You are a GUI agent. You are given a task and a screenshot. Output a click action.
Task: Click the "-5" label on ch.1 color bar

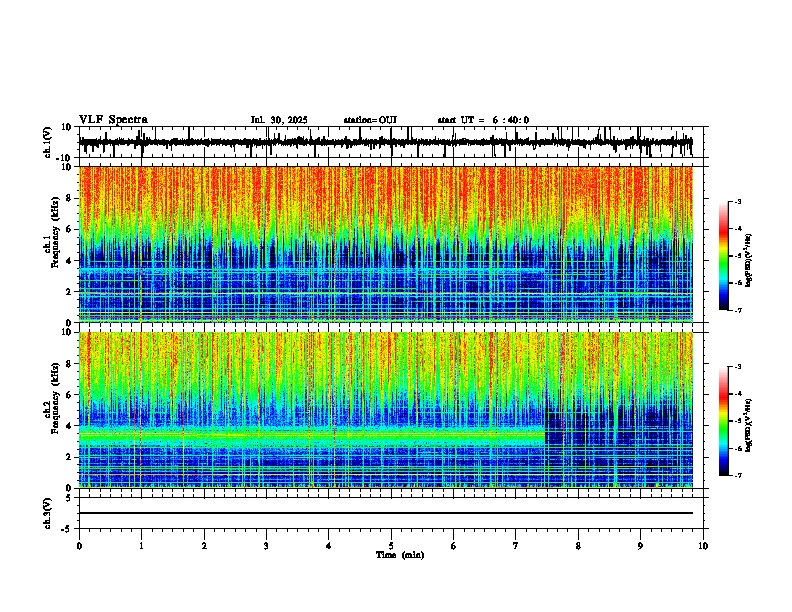(x=738, y=256)
